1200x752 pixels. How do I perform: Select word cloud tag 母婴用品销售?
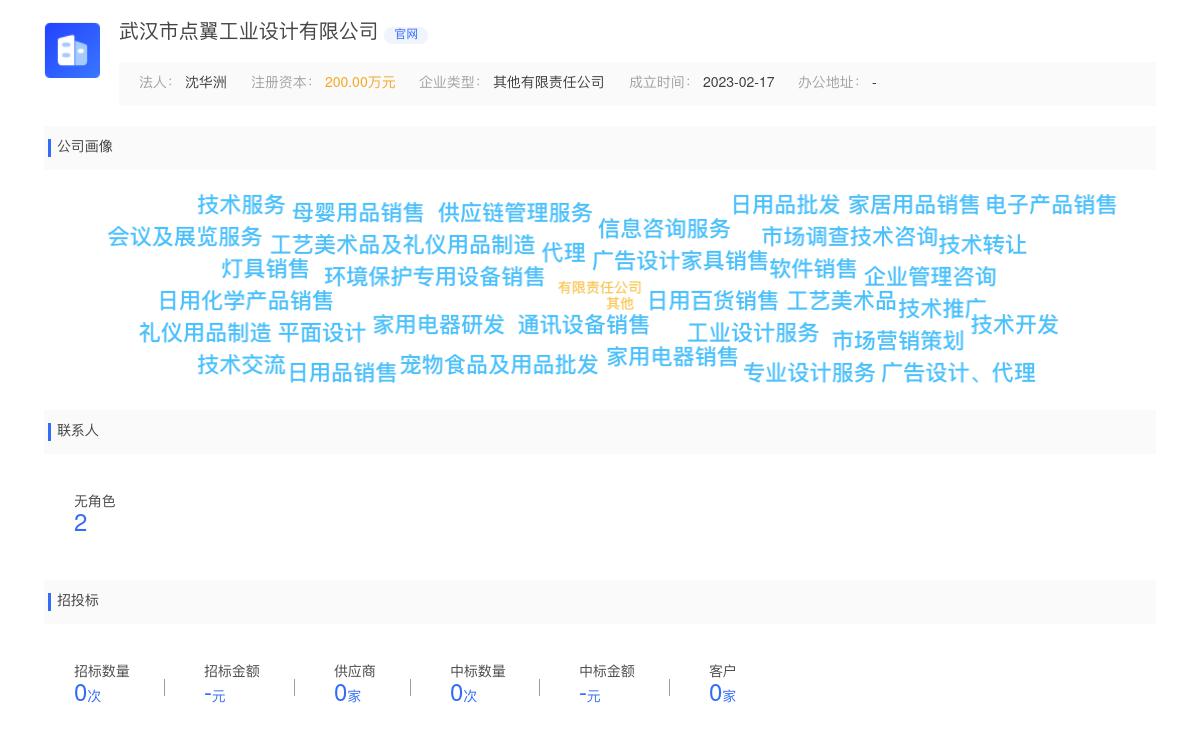pyautogui.click(x=358, y=213)
